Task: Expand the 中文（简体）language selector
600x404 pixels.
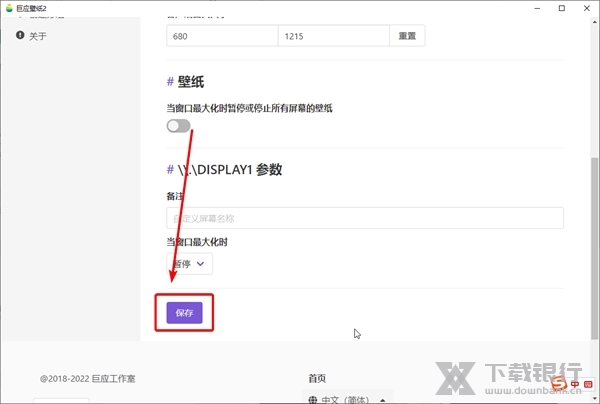Action: 347,400
